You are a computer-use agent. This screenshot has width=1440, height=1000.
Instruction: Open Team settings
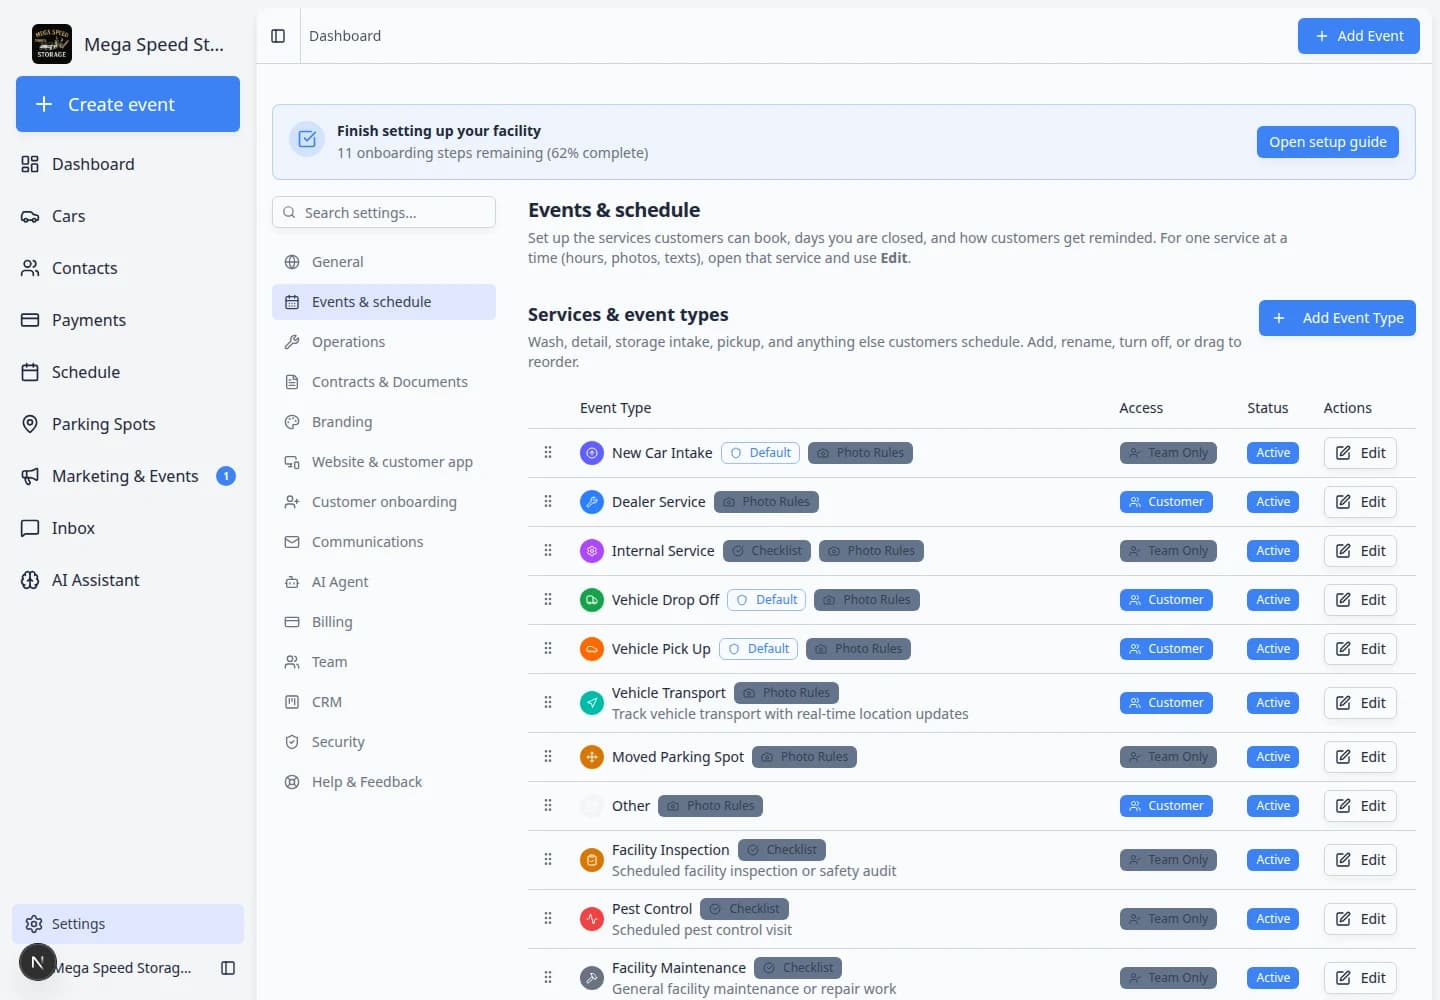tap(384, 662)
